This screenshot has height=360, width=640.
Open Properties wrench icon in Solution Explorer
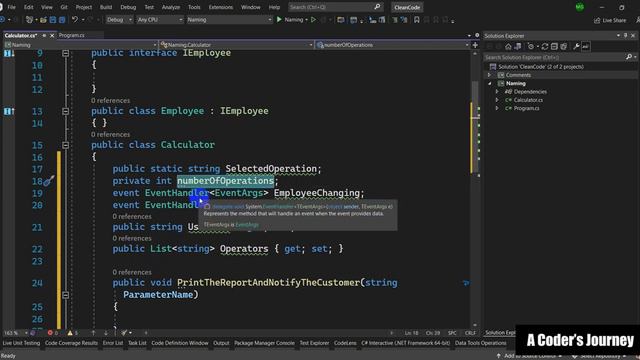pyautogui.click(x=576, y=47)
